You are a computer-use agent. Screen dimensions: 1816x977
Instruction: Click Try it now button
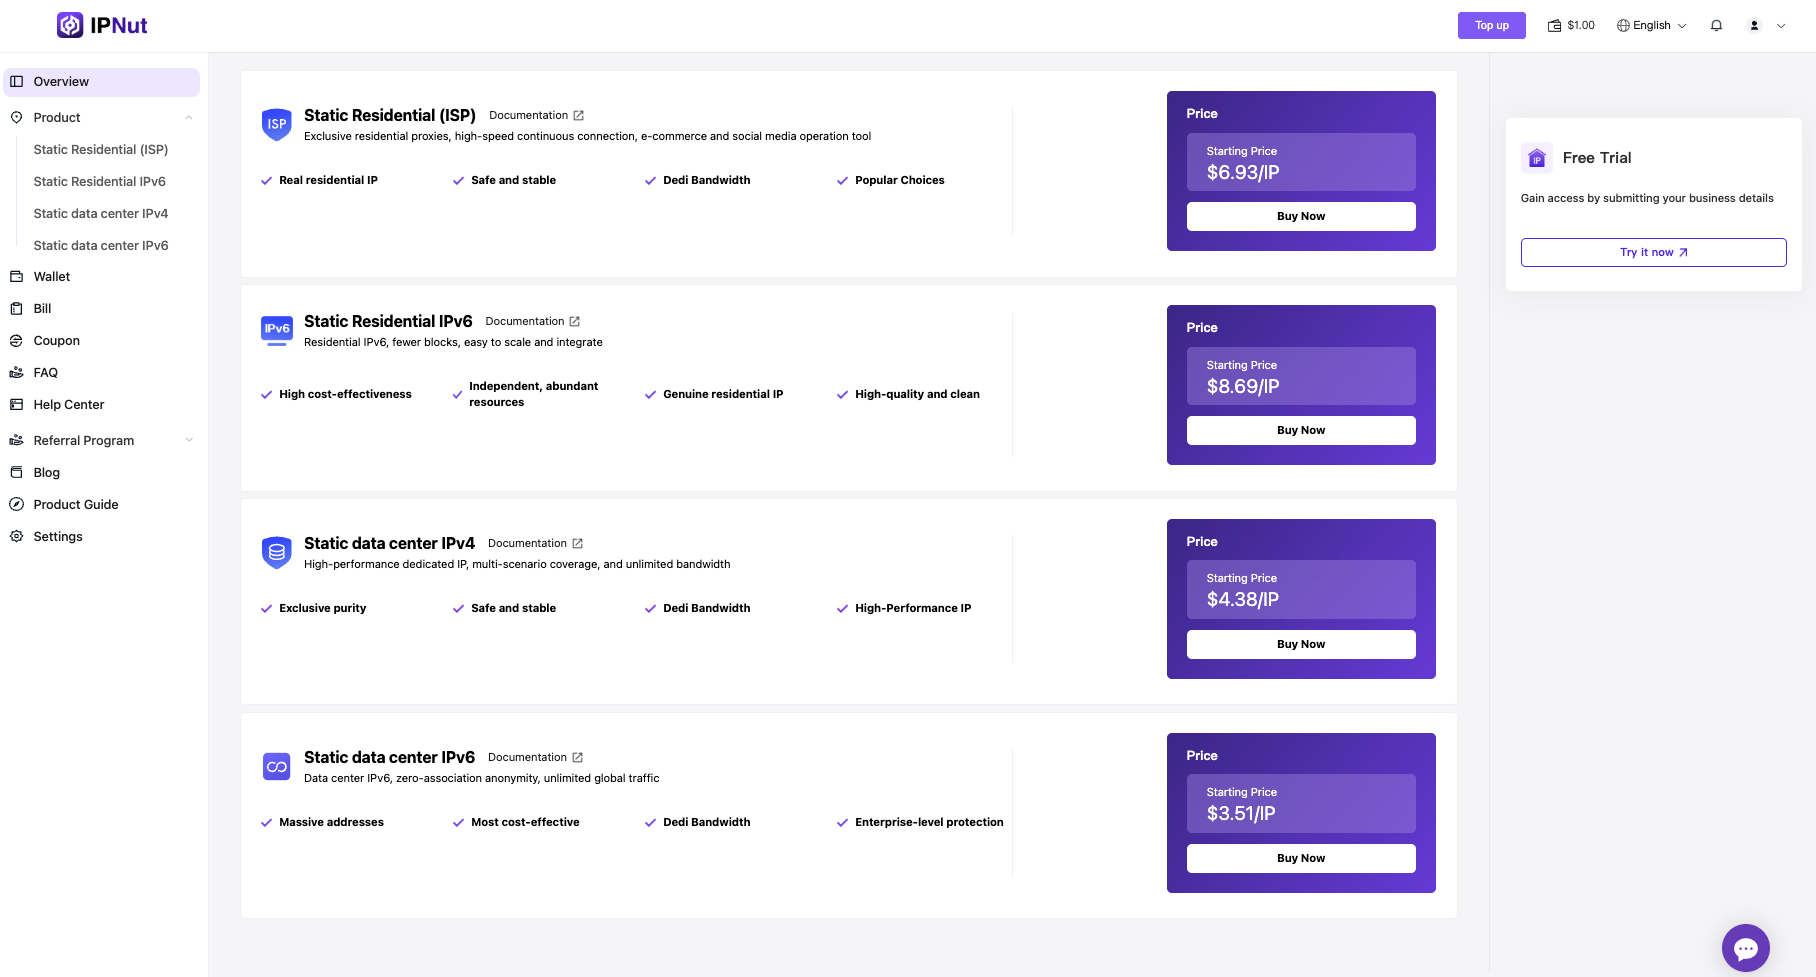(1653, 253)
